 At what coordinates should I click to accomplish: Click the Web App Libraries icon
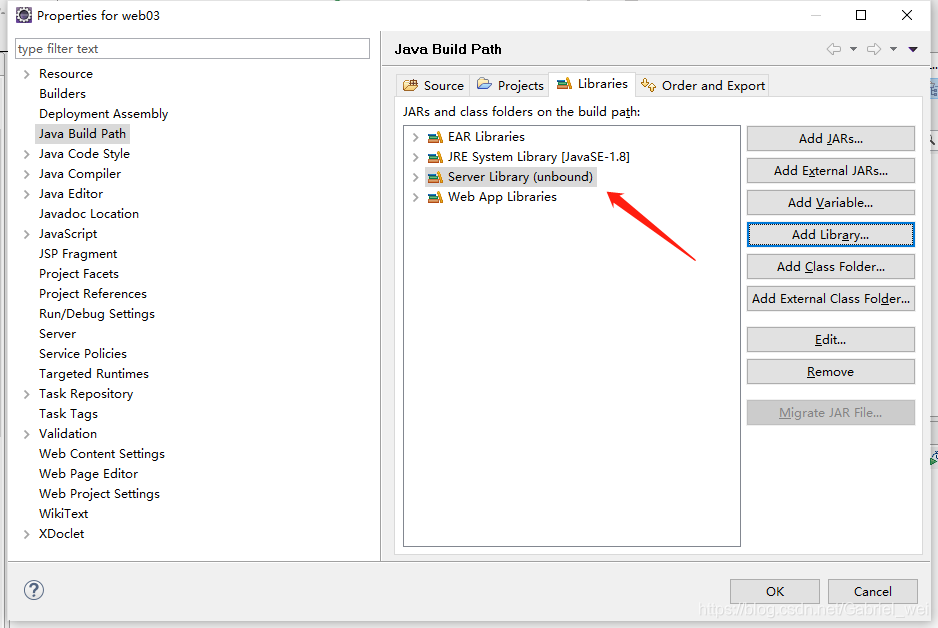click(x=435, y=197)
